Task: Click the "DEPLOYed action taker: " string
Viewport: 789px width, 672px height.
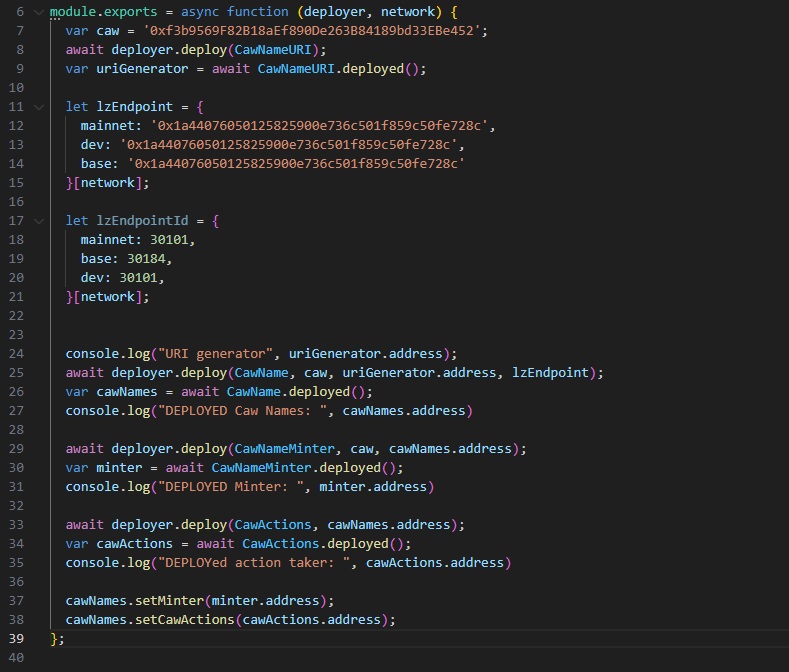Action: [x=254, y=563]
